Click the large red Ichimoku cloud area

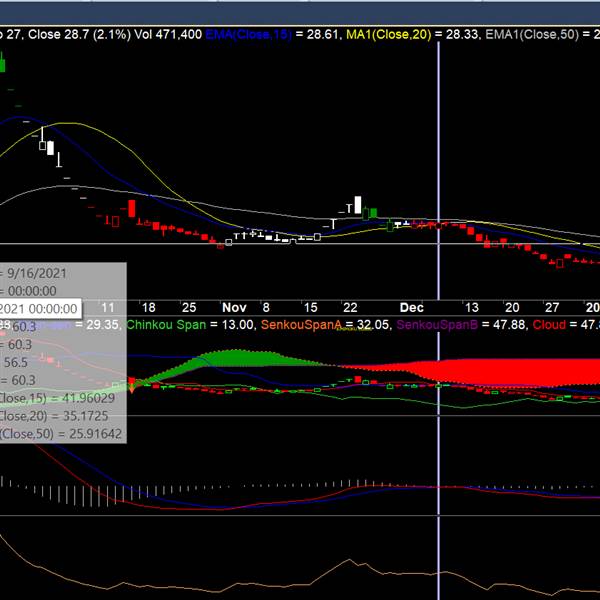click(x=497, y=371)
